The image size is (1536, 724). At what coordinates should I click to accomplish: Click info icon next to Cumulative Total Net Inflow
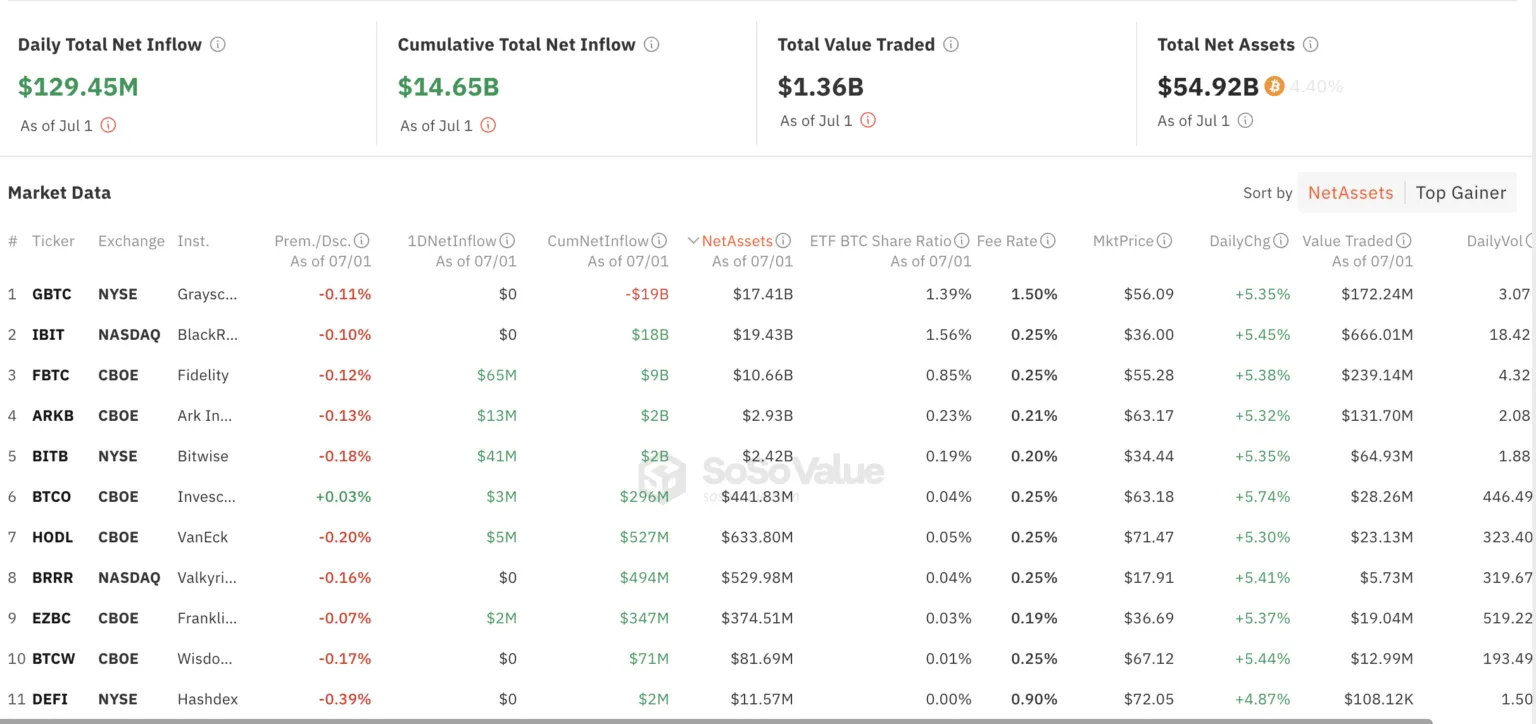click(651, 45)
